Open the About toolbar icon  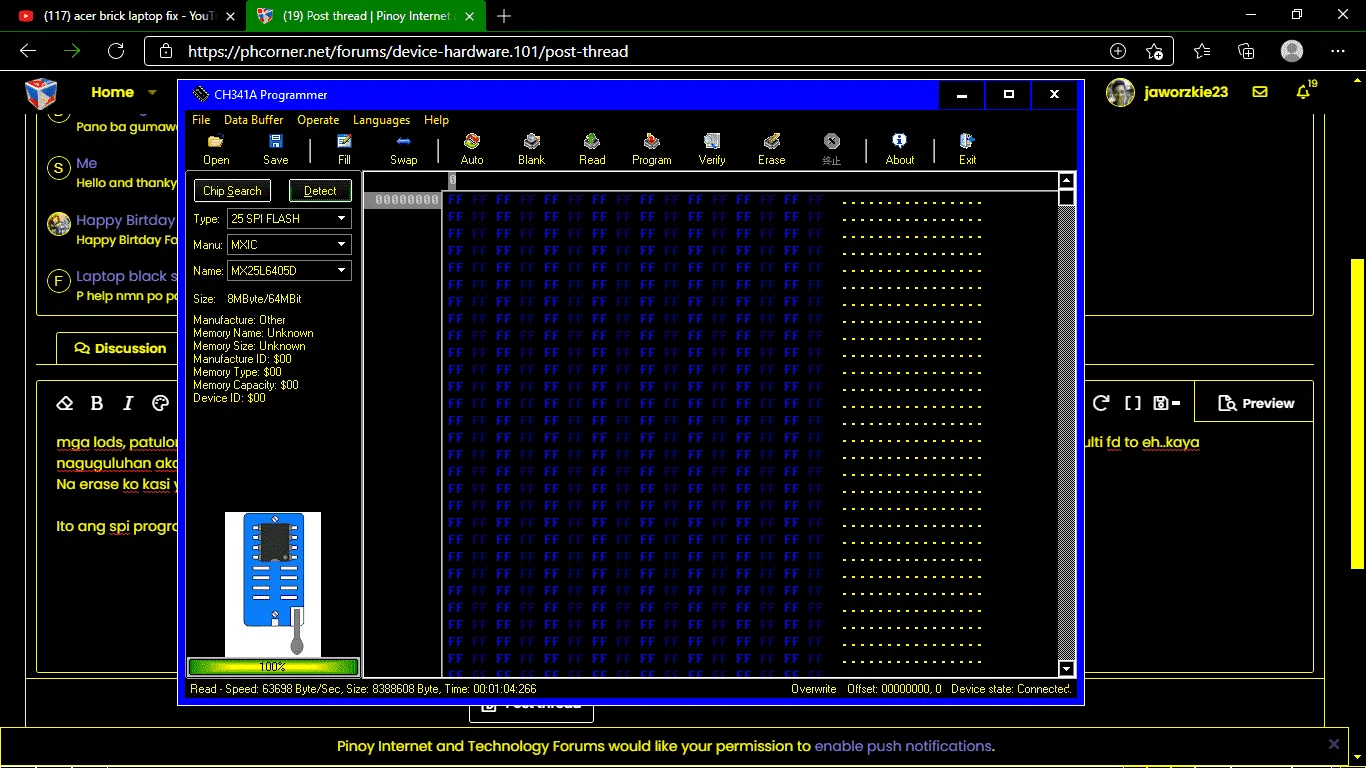[900, 149]
